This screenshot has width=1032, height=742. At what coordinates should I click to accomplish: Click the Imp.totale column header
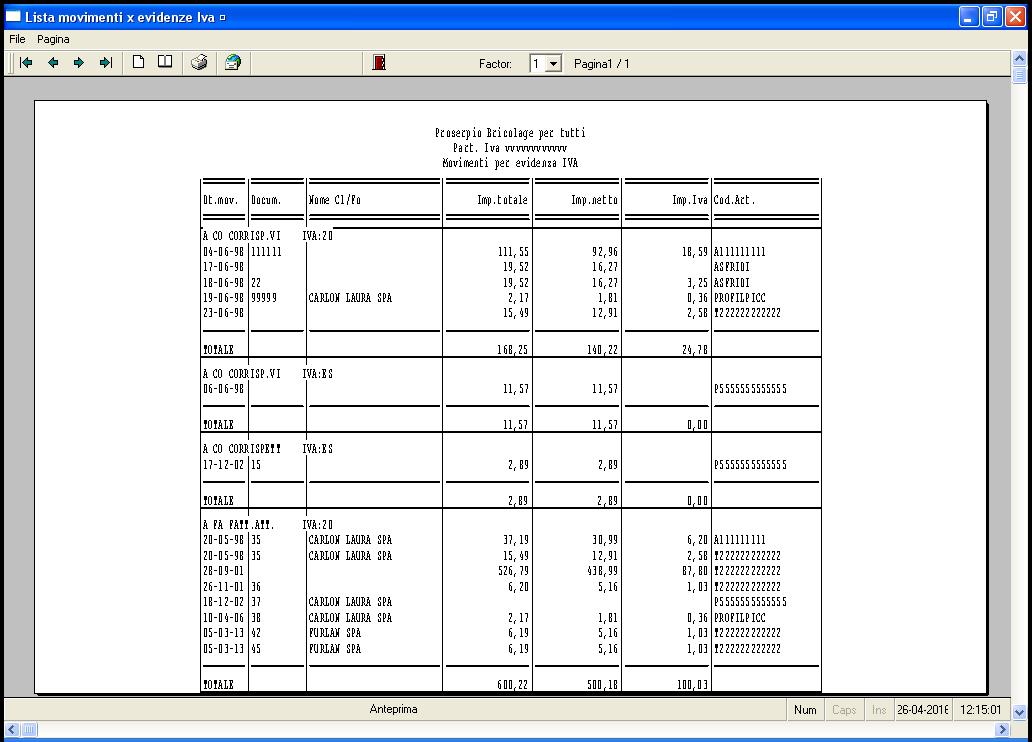point(502,199)
